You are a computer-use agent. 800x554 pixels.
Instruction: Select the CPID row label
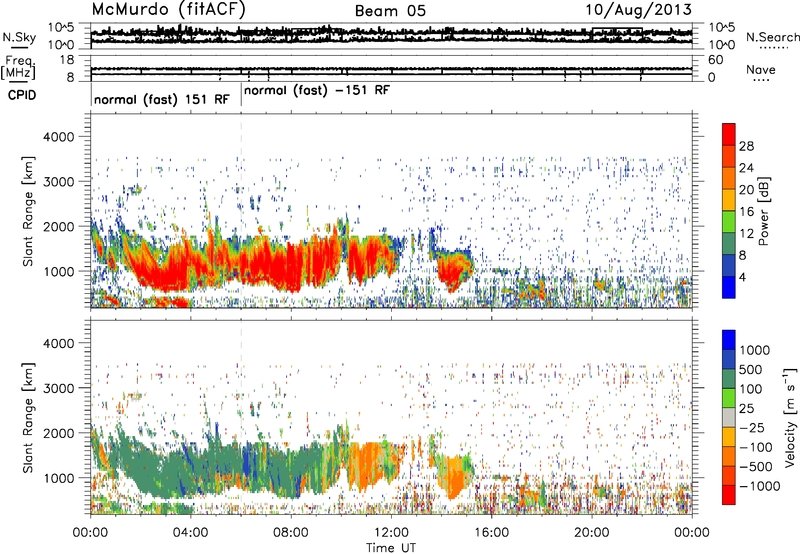click(x=22, y=95)
